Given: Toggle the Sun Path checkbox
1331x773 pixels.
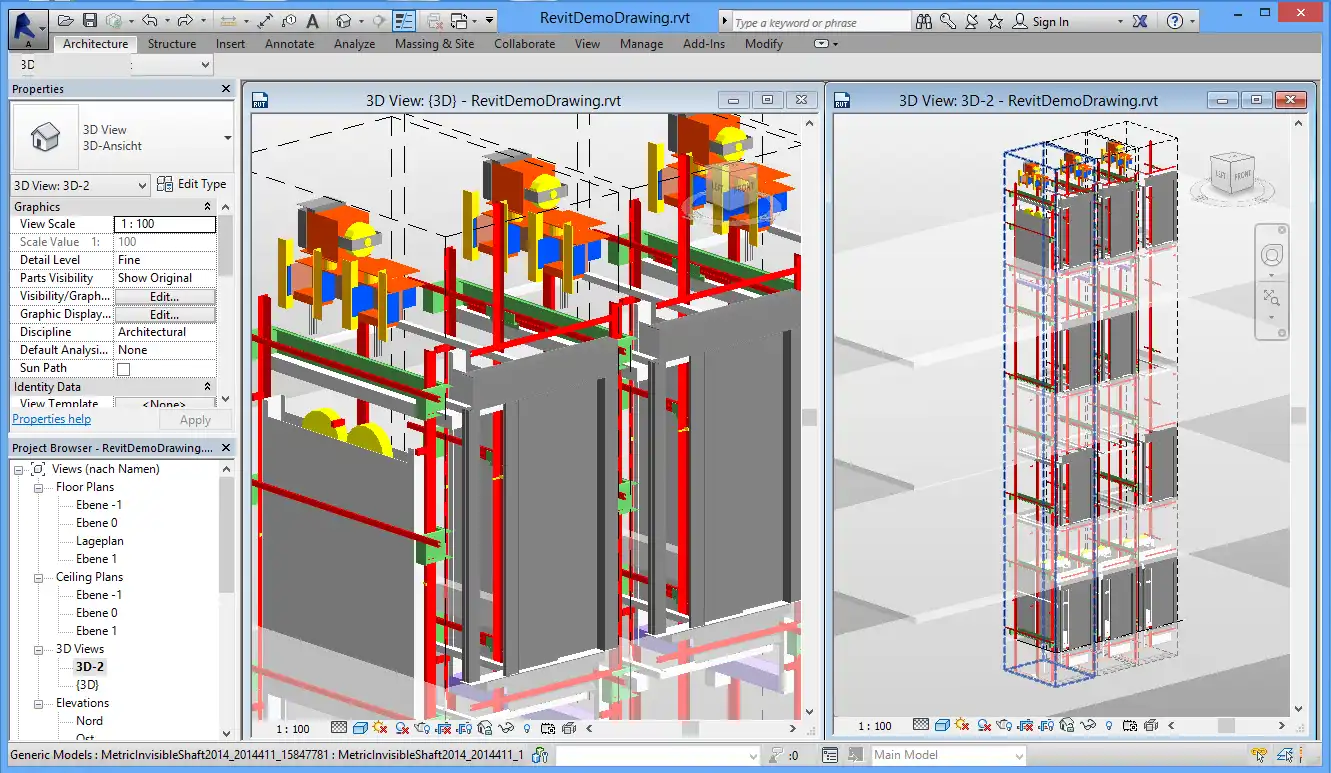Looking at the screenshot, I should point(124,369).
